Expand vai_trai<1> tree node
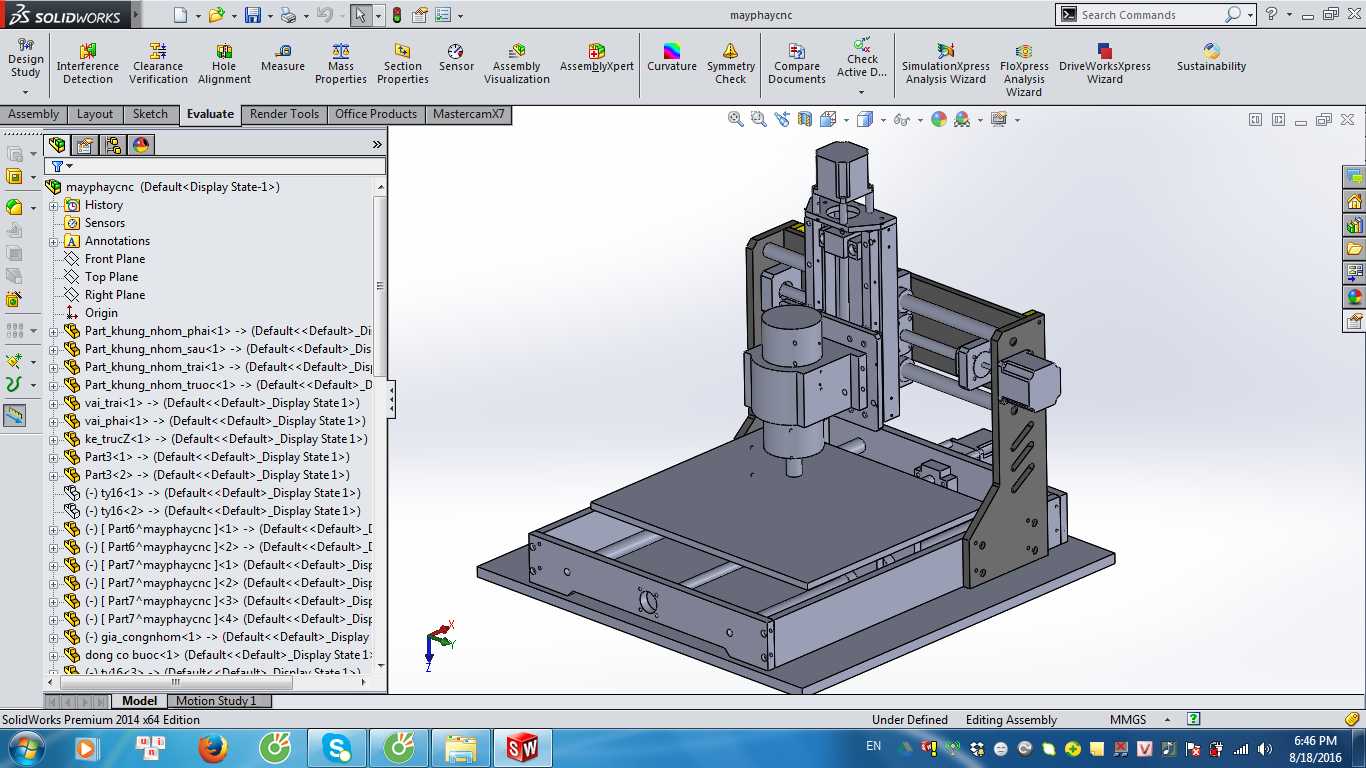The height and width of the screenshot is (768, 1366). pyautogui.click(x=54, y=403)
